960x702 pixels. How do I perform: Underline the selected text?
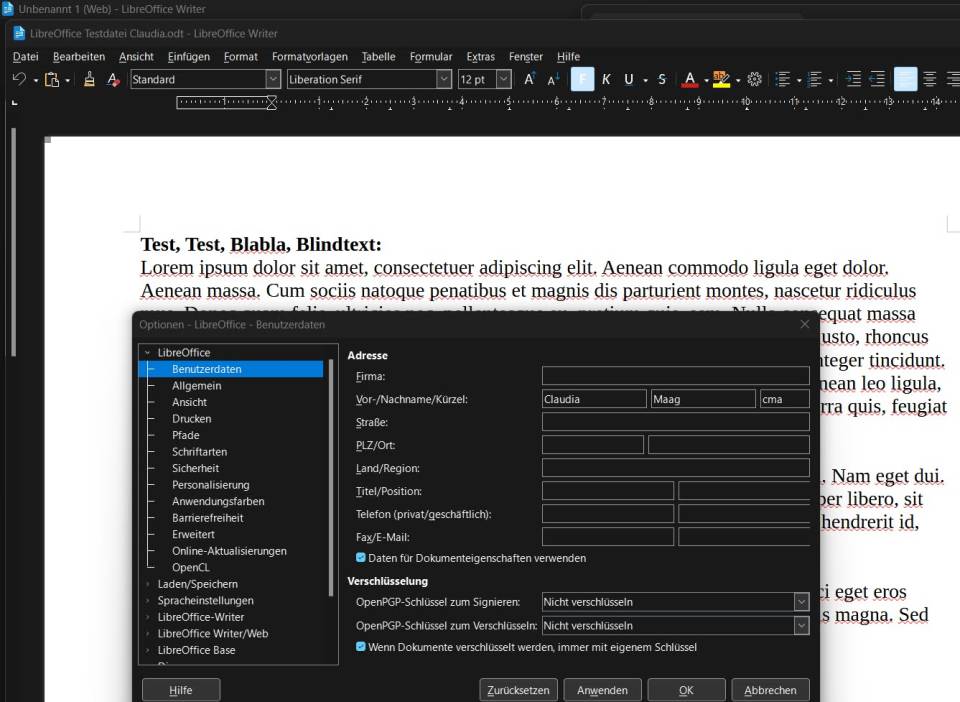(x=628, y=79)
